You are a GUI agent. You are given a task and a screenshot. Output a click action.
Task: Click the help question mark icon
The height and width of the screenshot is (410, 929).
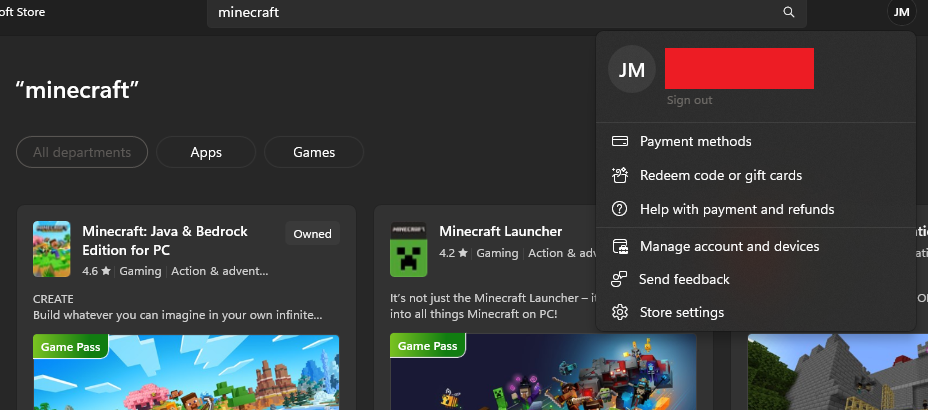pyautogui.click(x=620, y=209)
